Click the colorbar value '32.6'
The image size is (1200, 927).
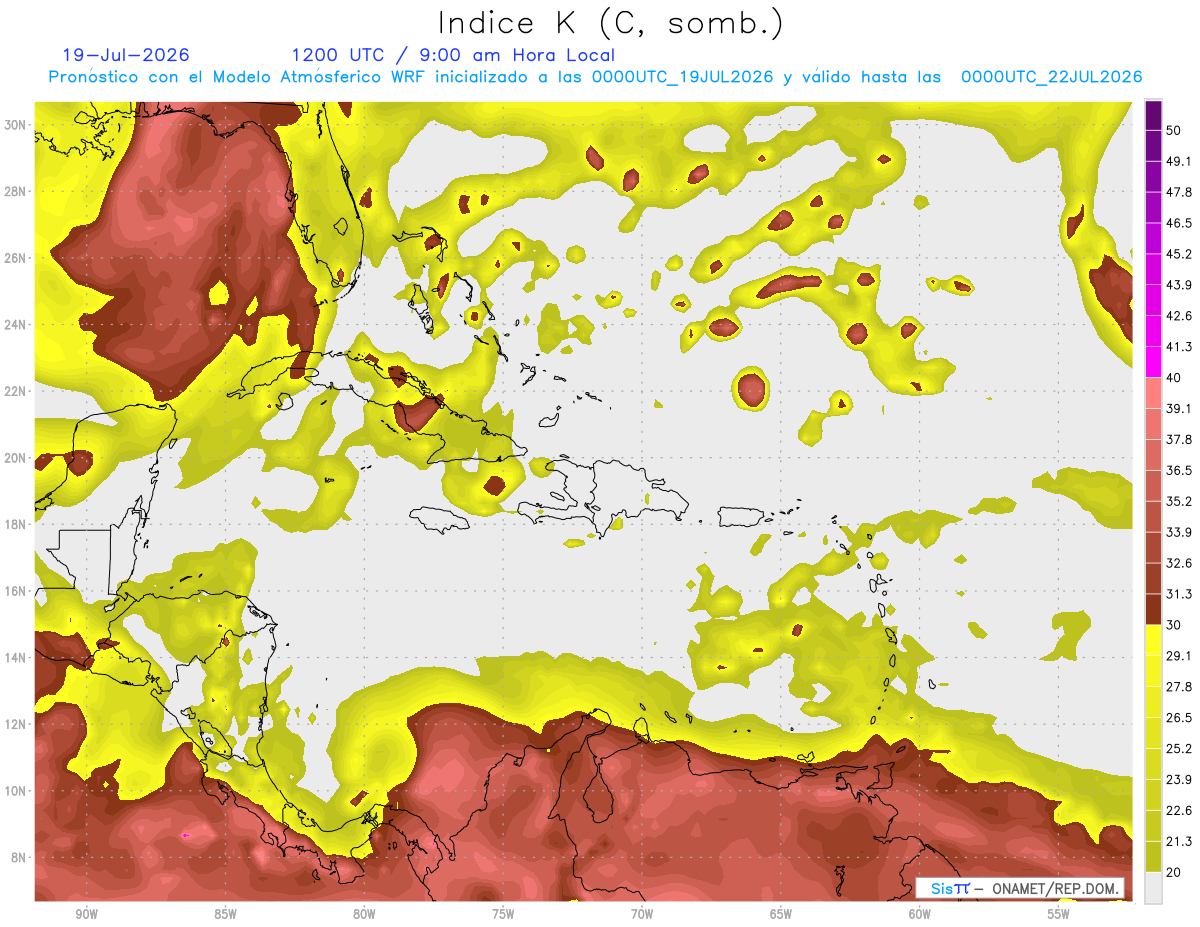click(1179, 563)
